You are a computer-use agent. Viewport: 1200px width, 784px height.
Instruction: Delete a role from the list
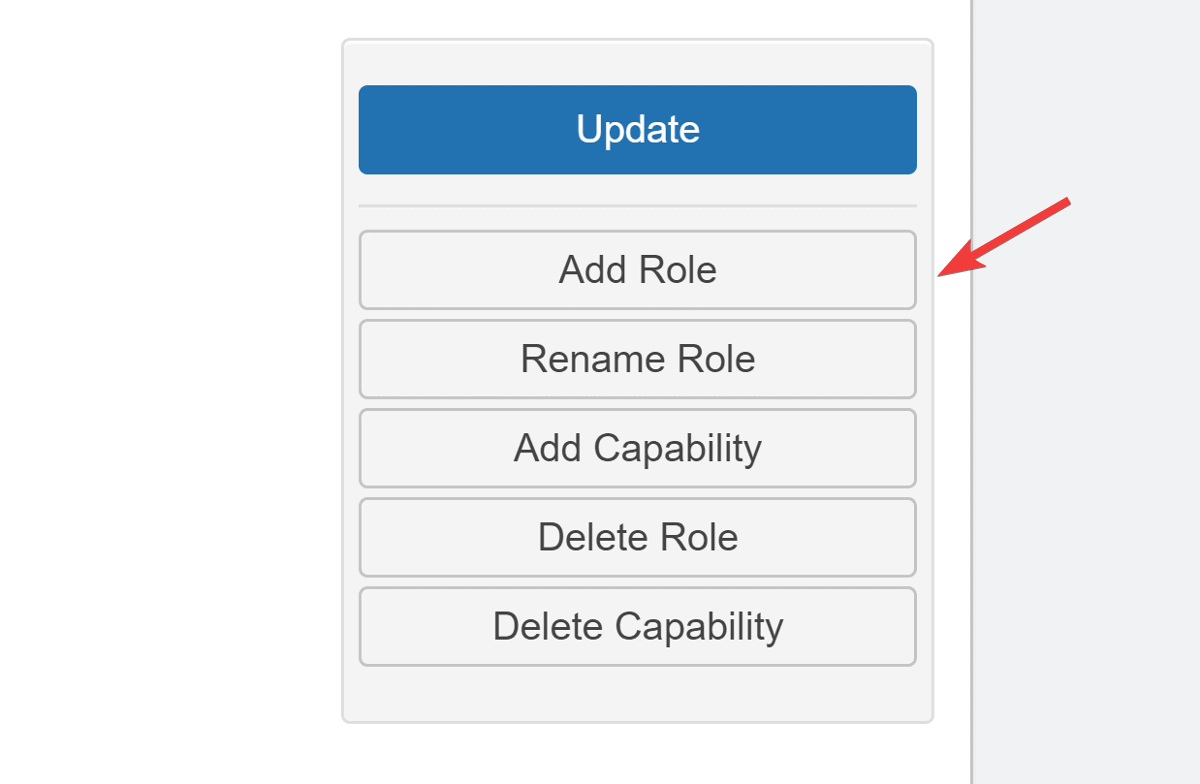point(637,538)
